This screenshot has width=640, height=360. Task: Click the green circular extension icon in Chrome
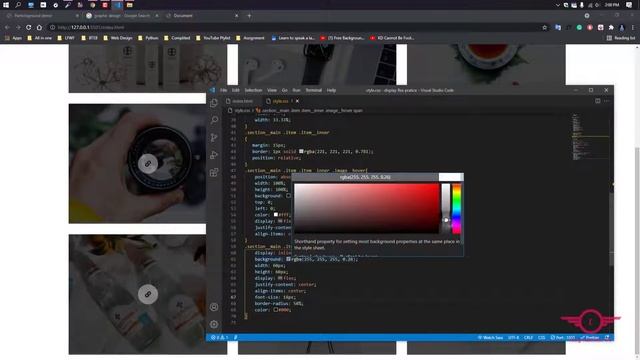tap(579, 27)
